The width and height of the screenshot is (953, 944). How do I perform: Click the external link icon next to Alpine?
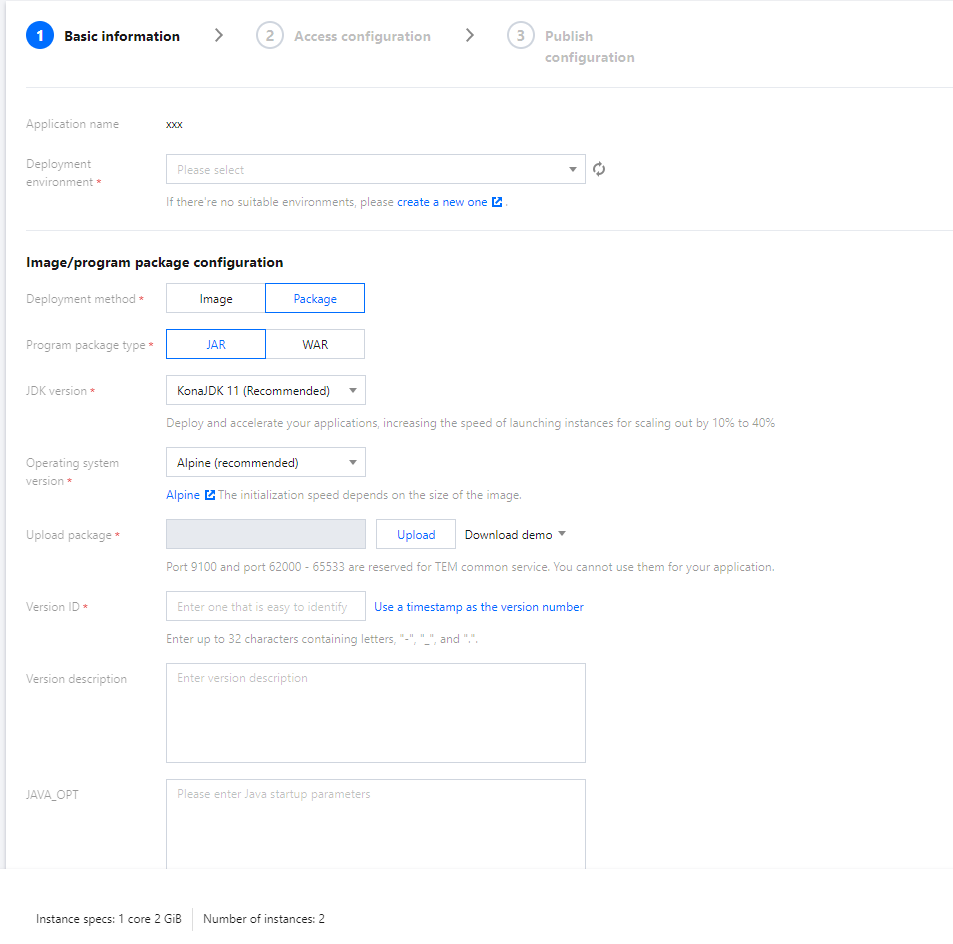click(210, 495)
